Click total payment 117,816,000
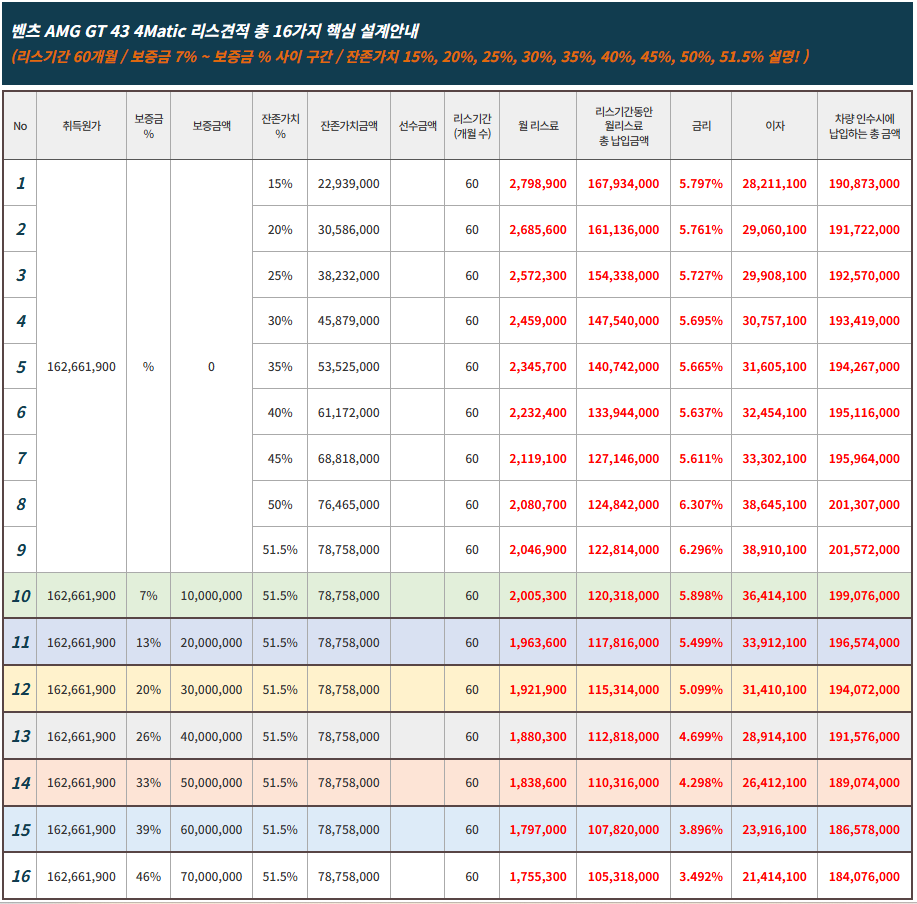 pos(623,643)
